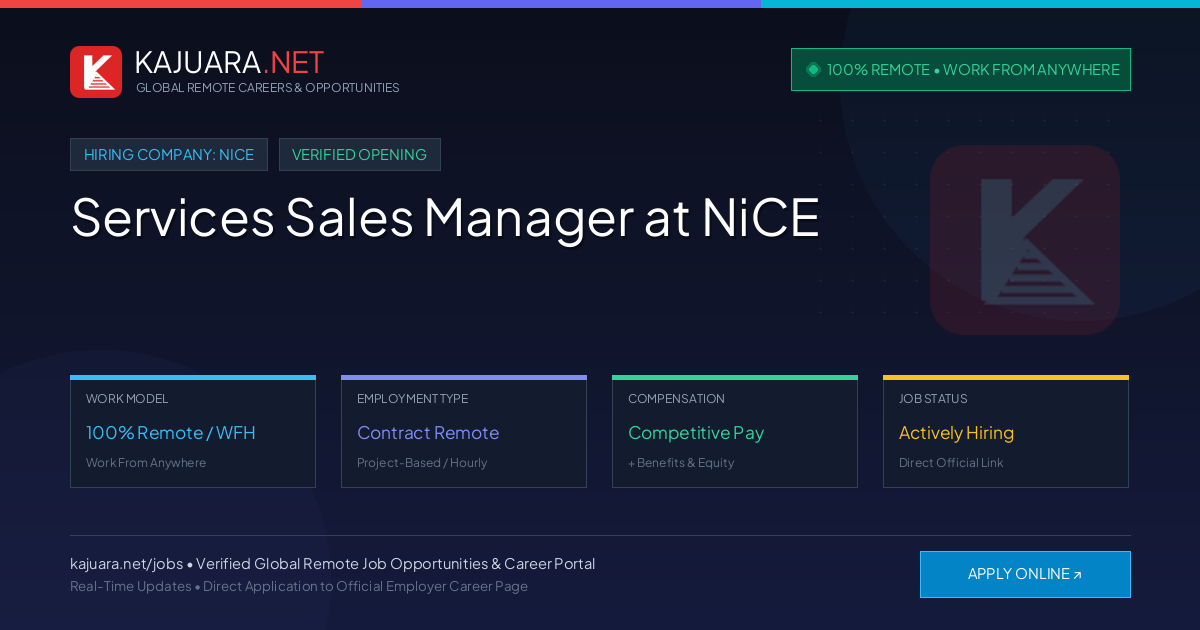The height and width of the screenshot is (630, 1200).
Task: Click the Direct Official Link caption
Action: pos(951,463)
